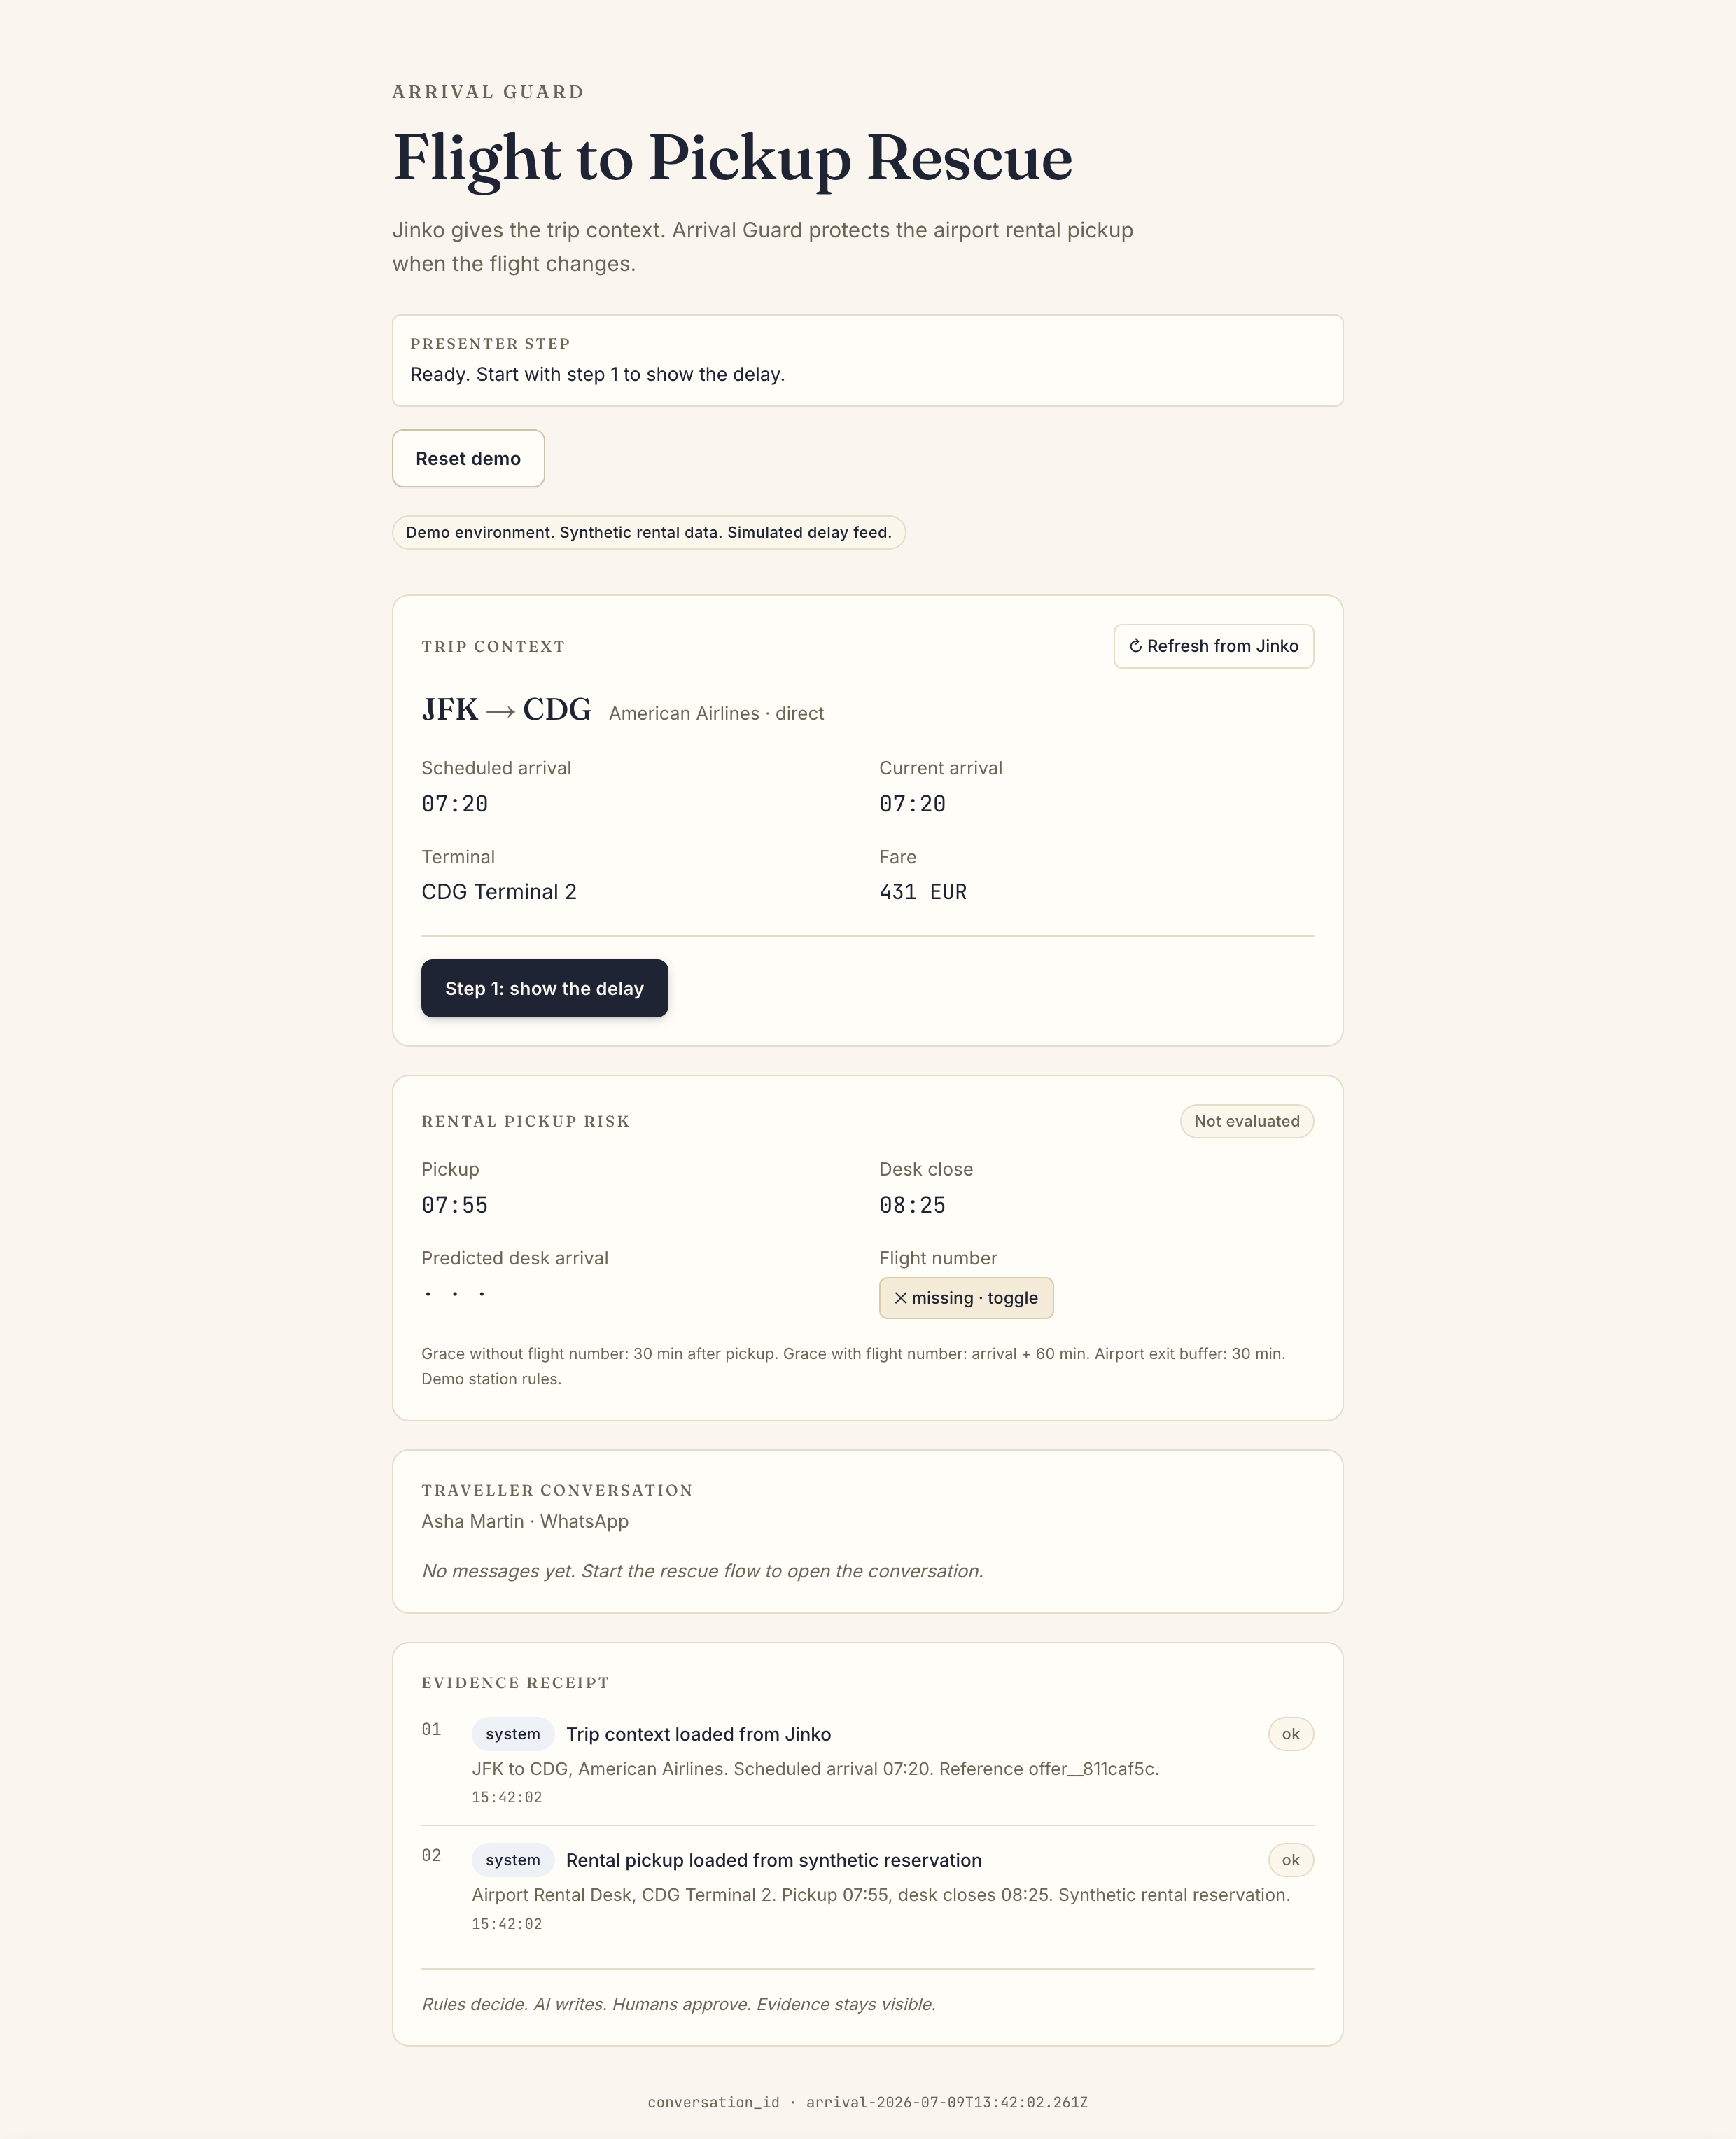Viewport: 1736px width, 2139px height.
Task: Click the system tag on evidence entry 02
Action: click(512, 1860)
